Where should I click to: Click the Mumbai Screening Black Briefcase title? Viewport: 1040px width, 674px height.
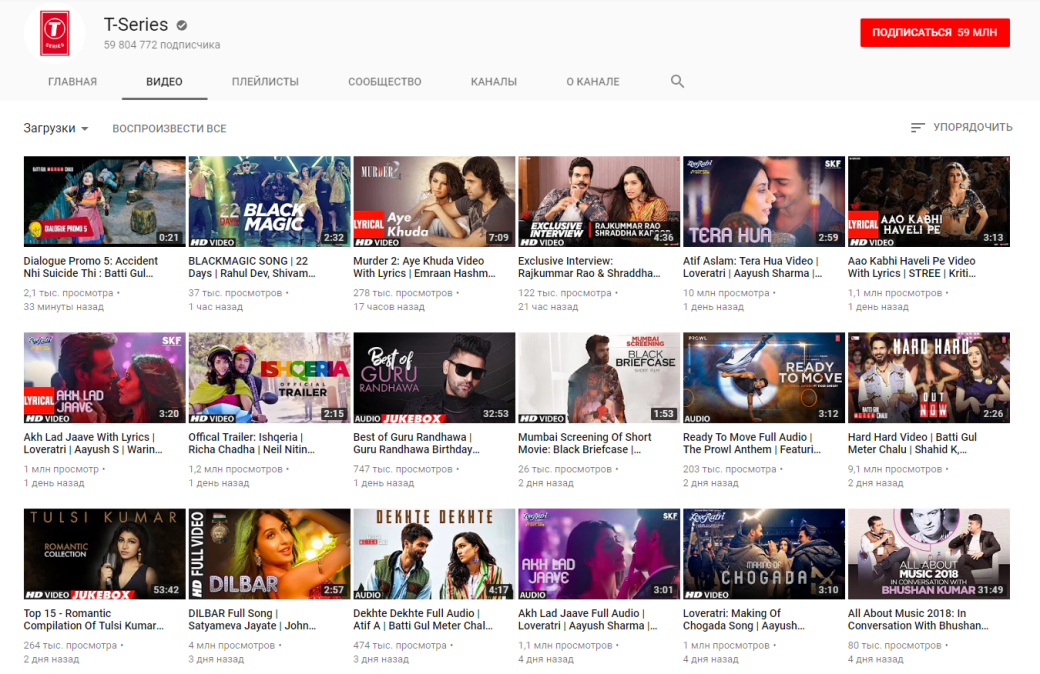[584, 443]
